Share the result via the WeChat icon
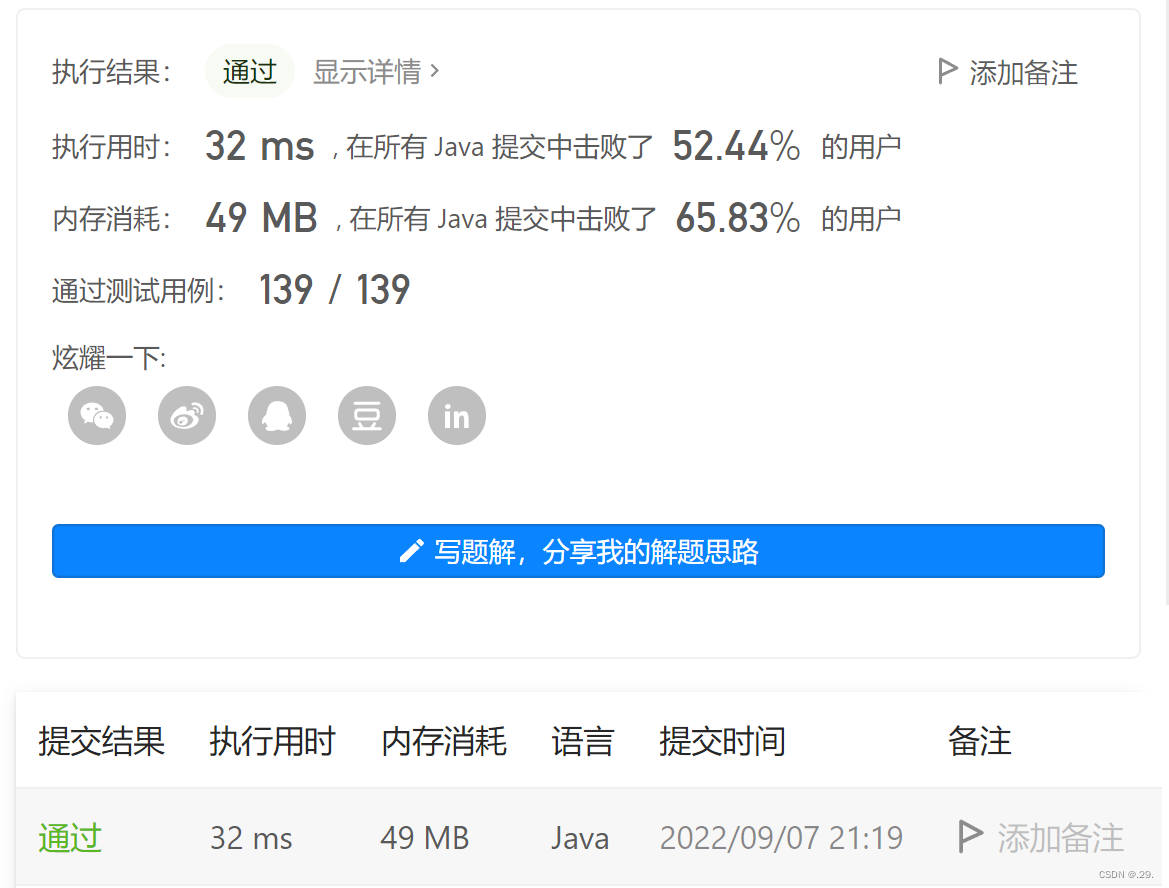Image resolution: width=1169 pixels, height=888 pixels. (x=96, y=415)
